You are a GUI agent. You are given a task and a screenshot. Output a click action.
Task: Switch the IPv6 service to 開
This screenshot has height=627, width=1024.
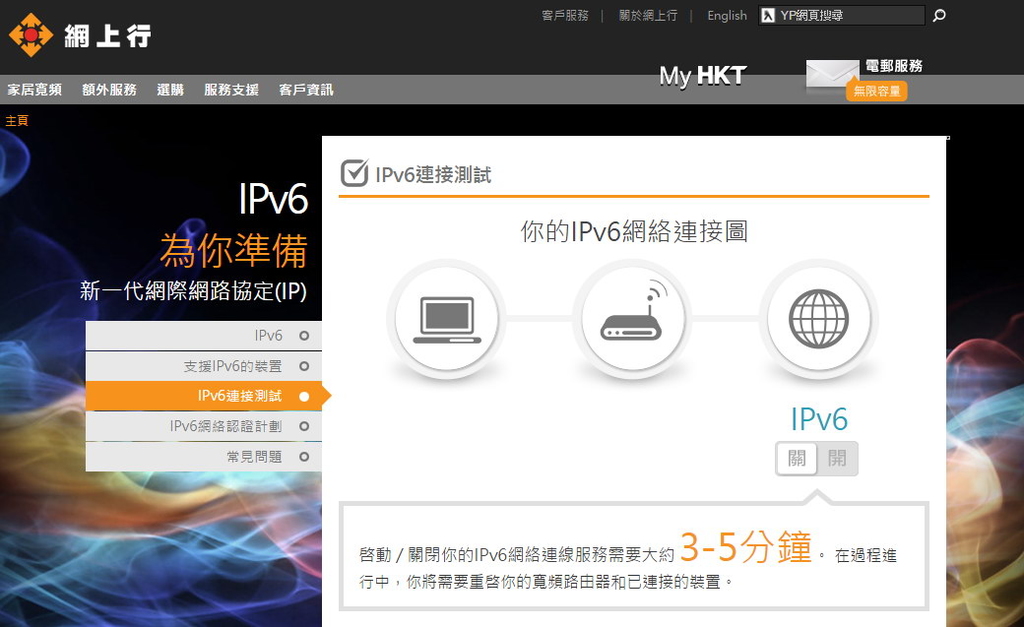pos(837,459)
